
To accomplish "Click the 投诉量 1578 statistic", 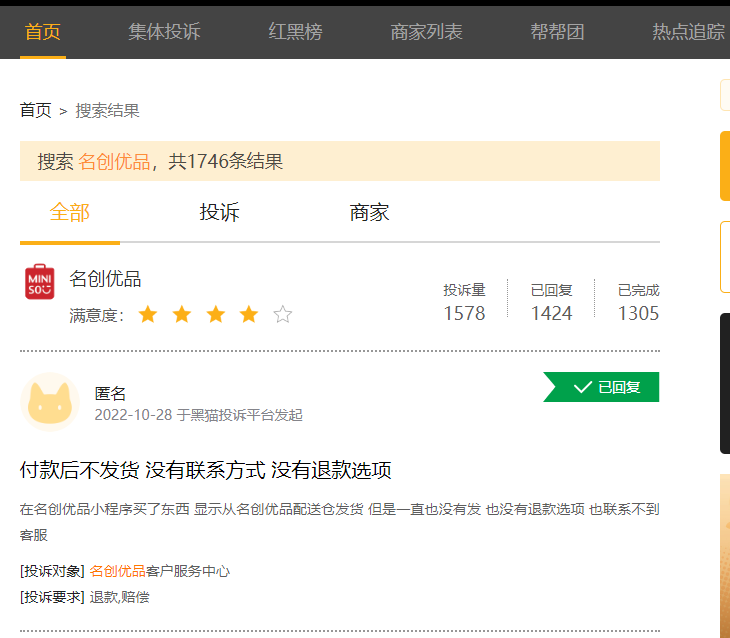I will point(464,303).
